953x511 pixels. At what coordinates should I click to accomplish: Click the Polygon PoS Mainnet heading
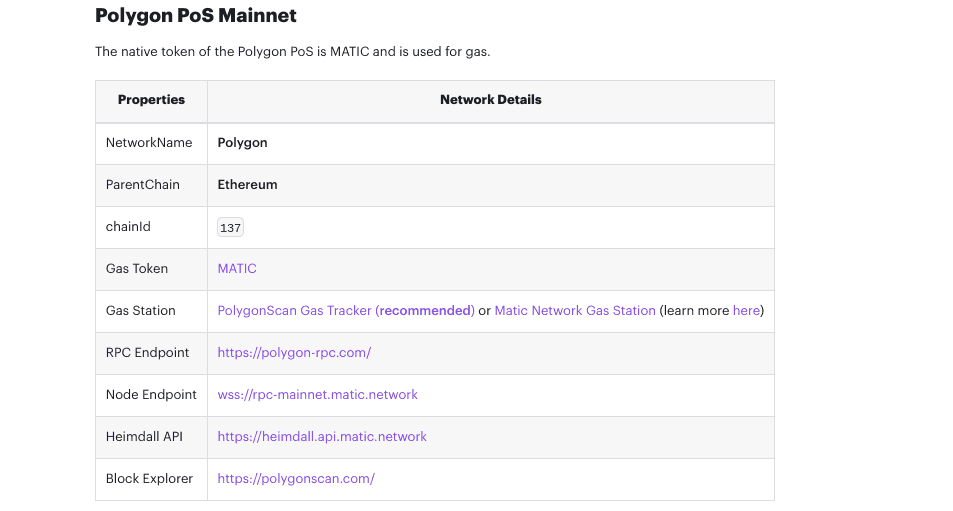coord(196,16)
